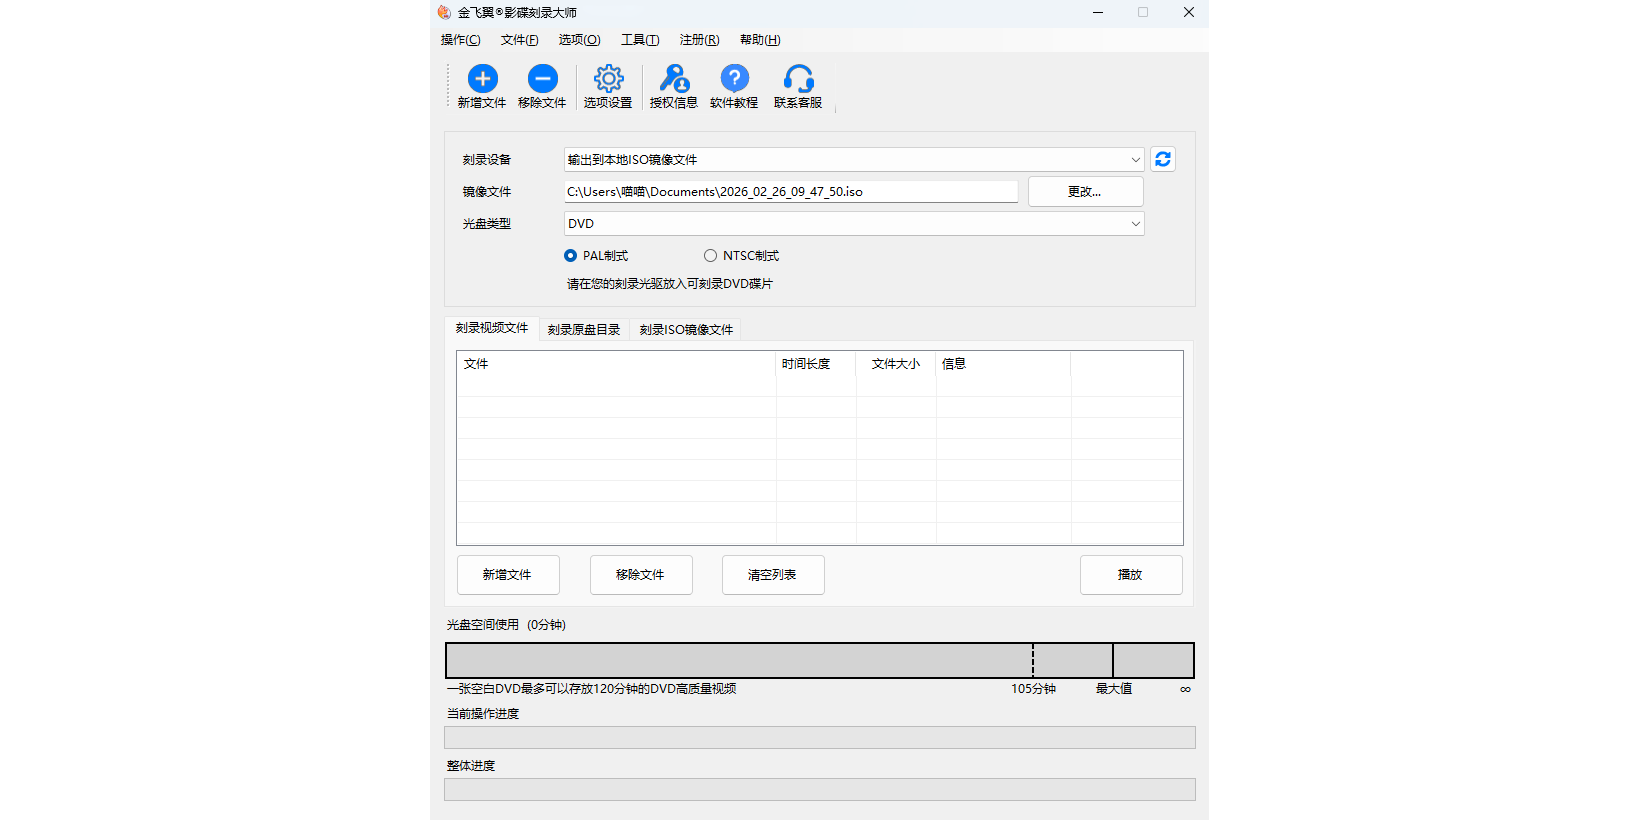
Task: Click the 移除文件 minus toolbar icon
Action: (x=542, y=79)
